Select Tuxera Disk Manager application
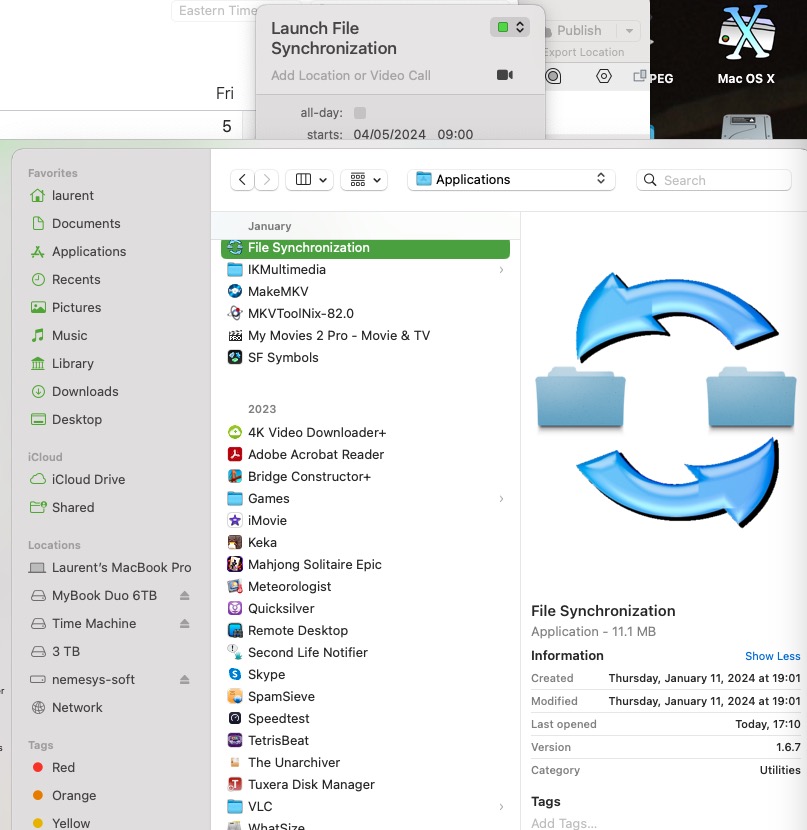807x830 pixels. pos(311,785)
